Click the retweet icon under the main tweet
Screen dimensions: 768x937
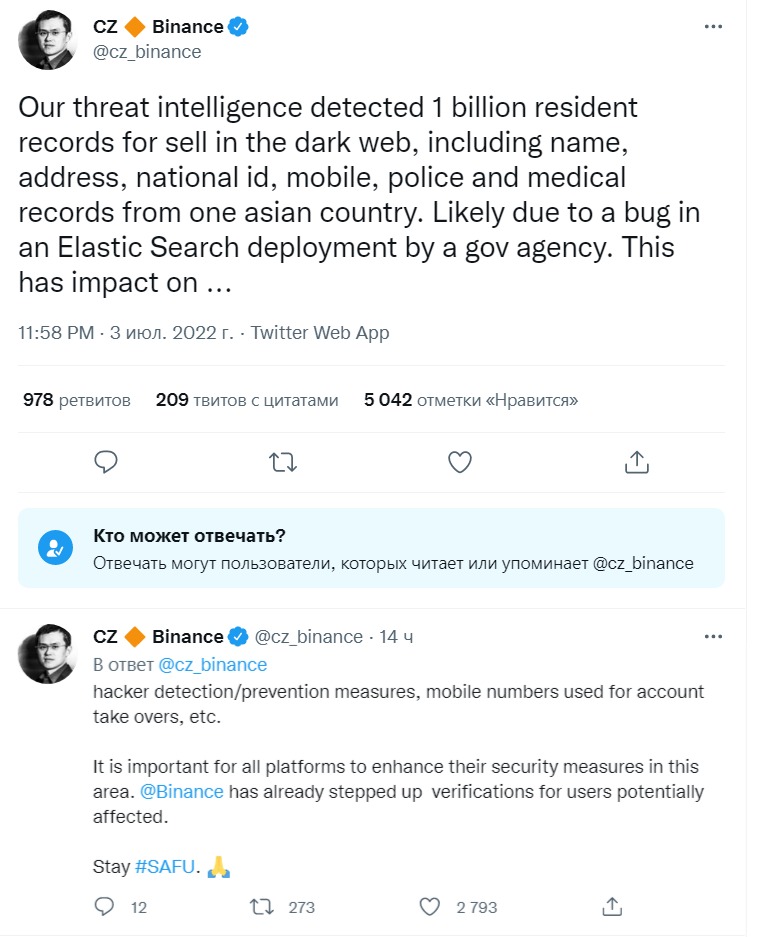pyautogui.click(x=283, y=461)
